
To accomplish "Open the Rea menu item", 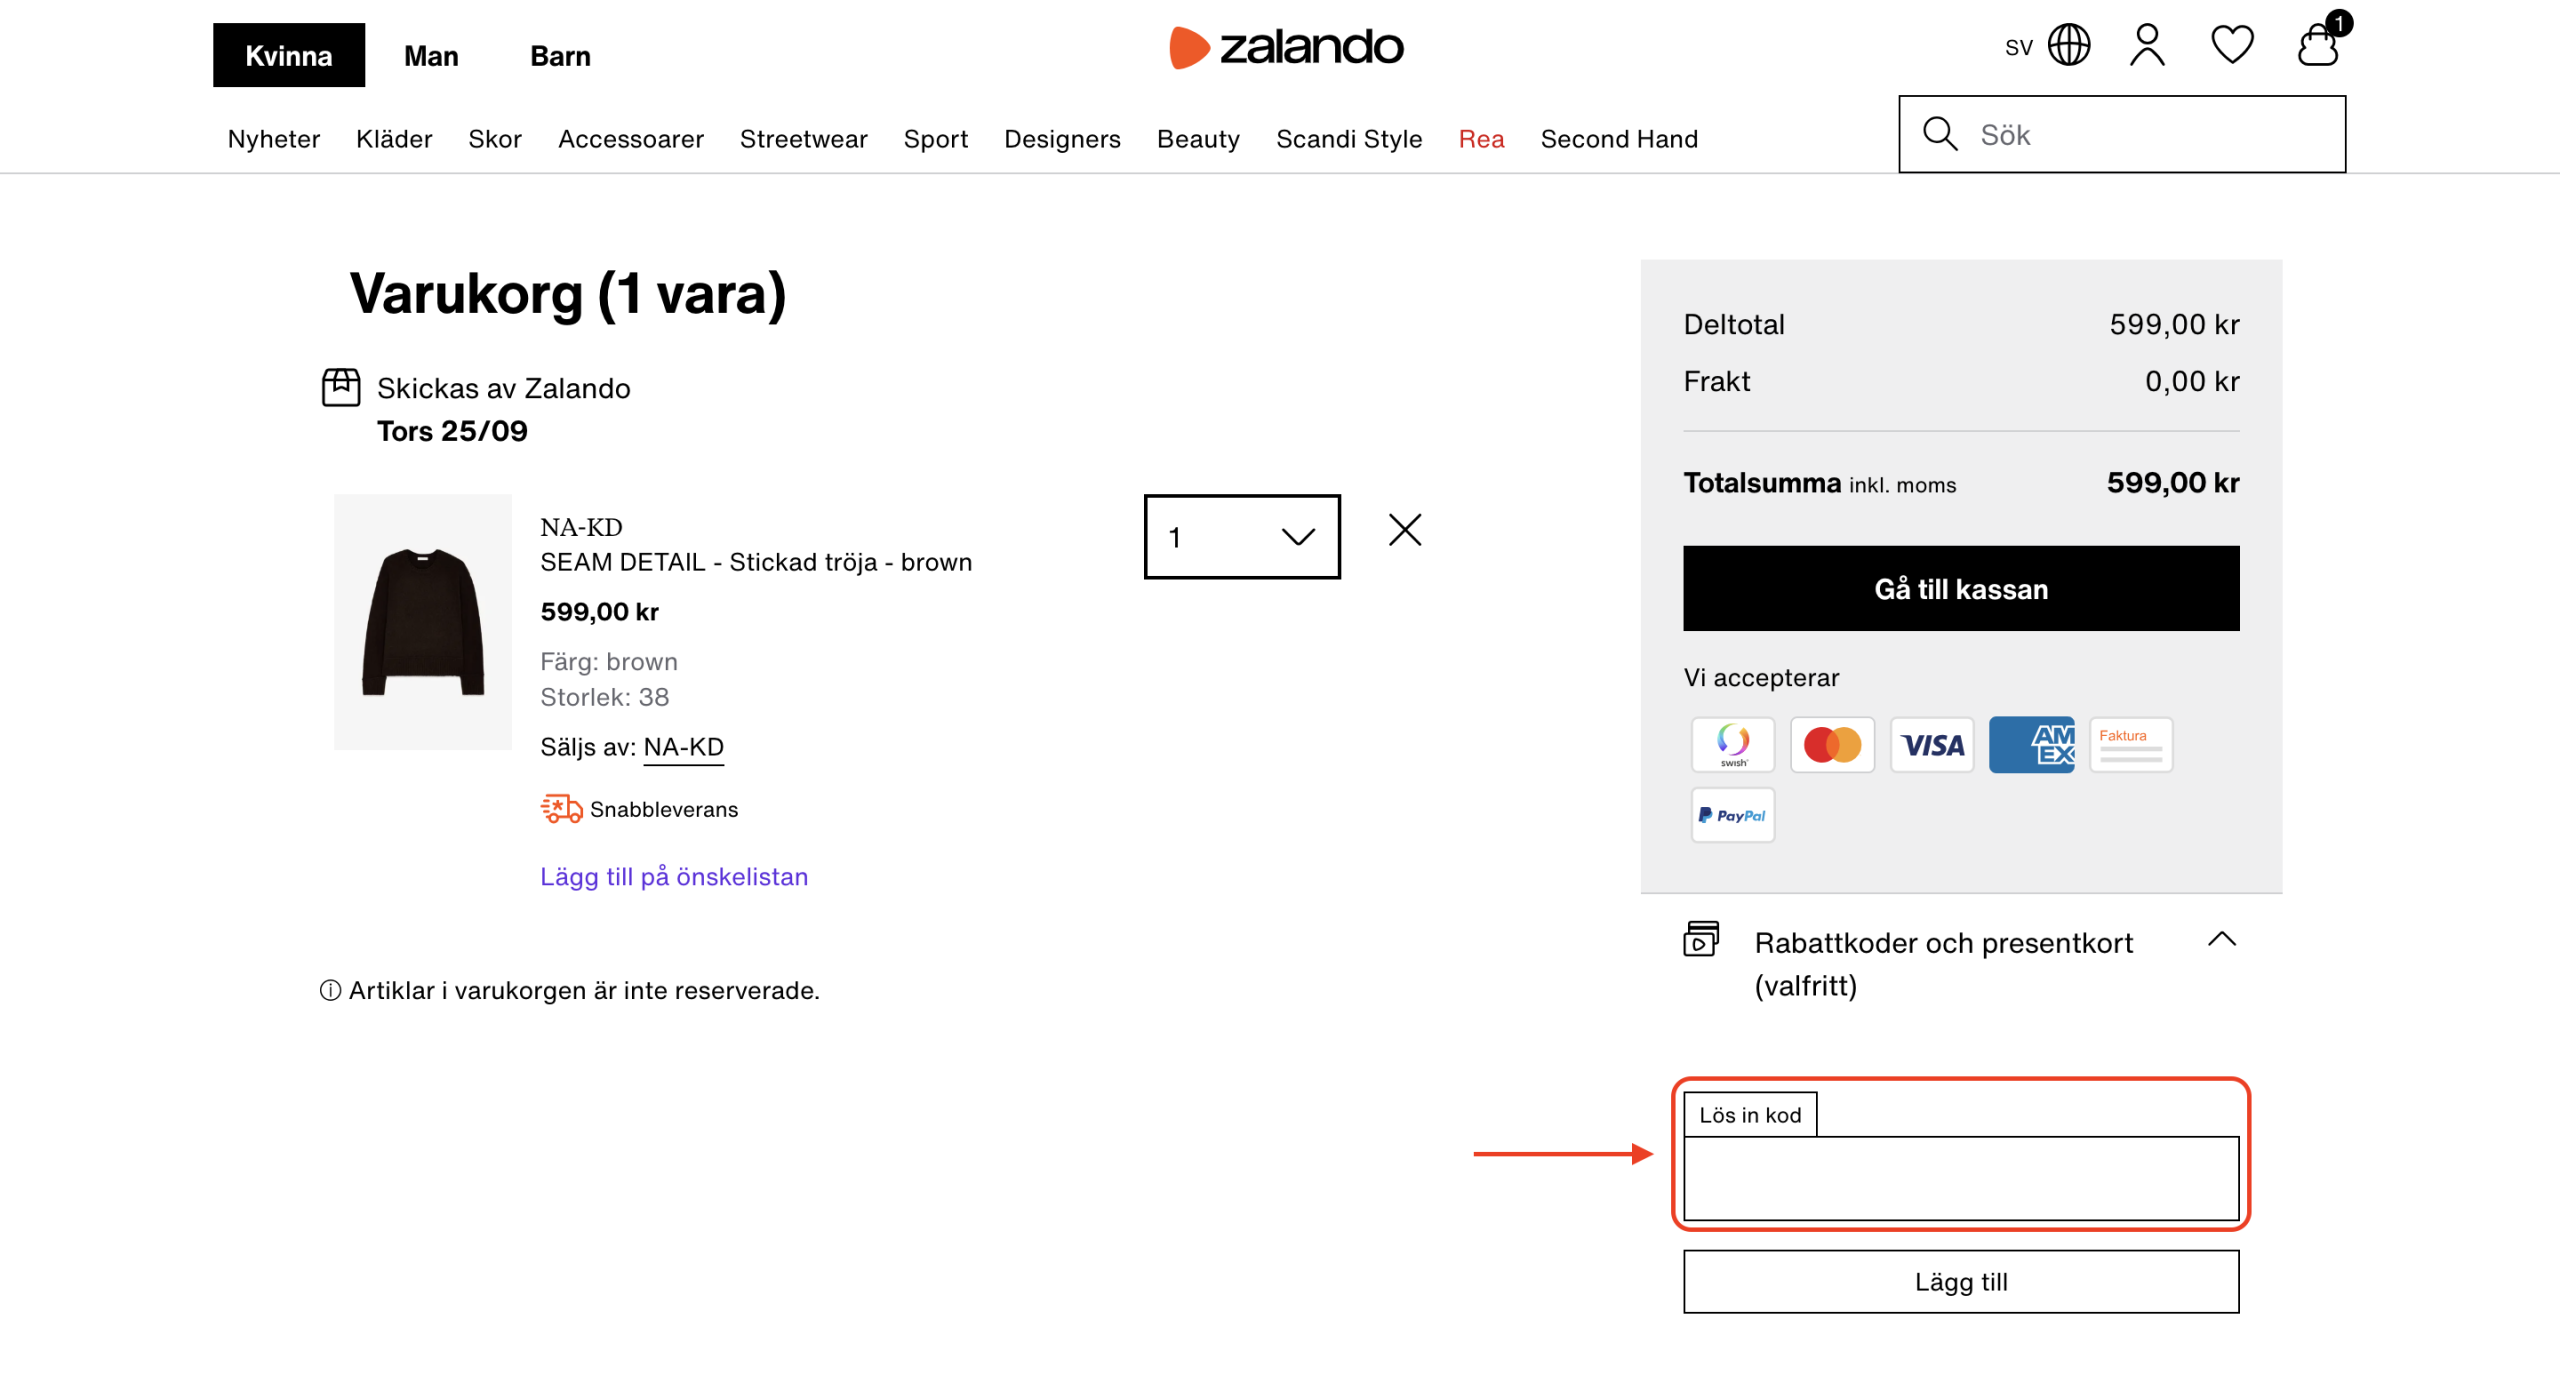I will pyautogui.click(x=1481, y=139).
